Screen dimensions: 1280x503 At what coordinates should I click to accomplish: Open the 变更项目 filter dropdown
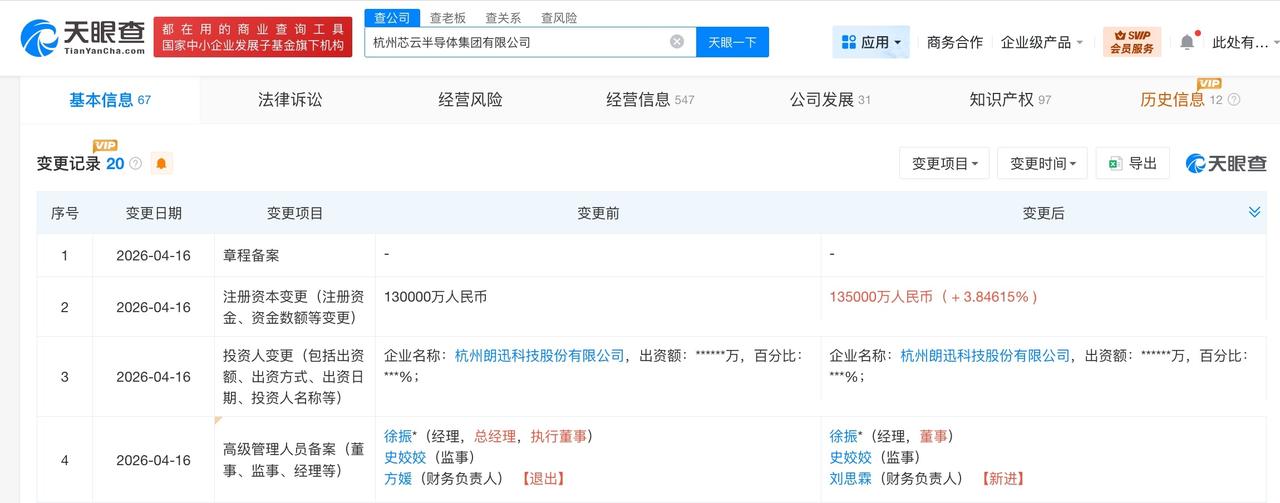click(945, 163)
